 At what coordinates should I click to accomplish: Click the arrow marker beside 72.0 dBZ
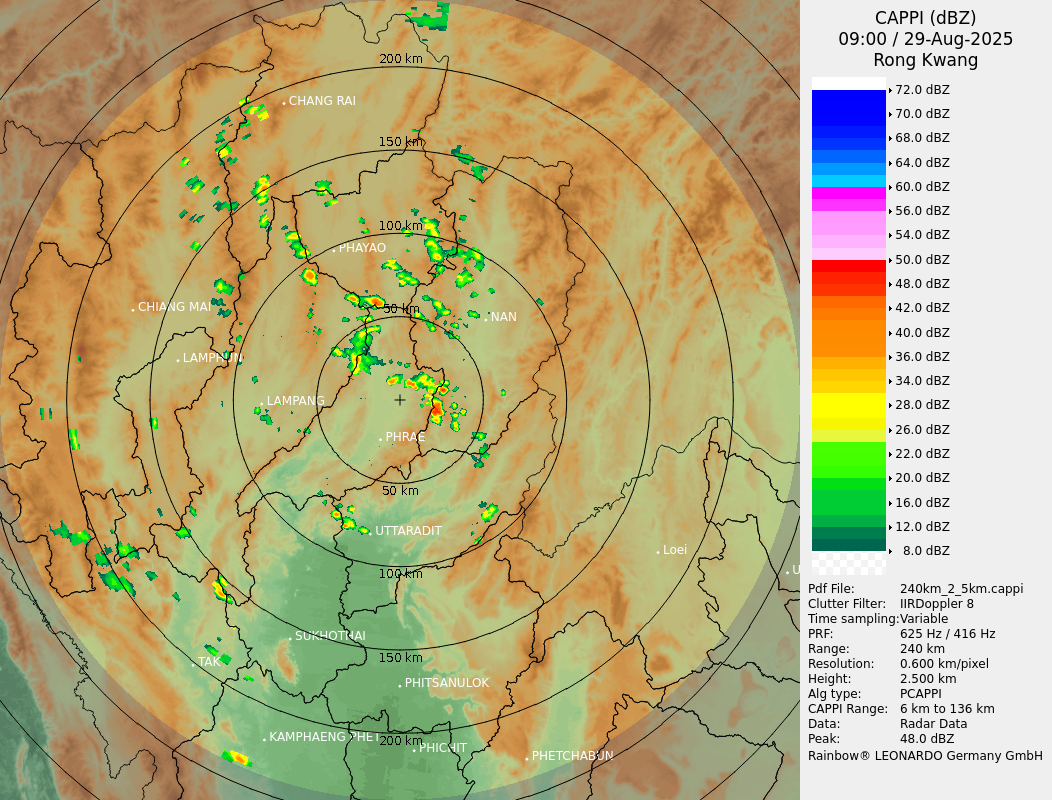point(890,90)
